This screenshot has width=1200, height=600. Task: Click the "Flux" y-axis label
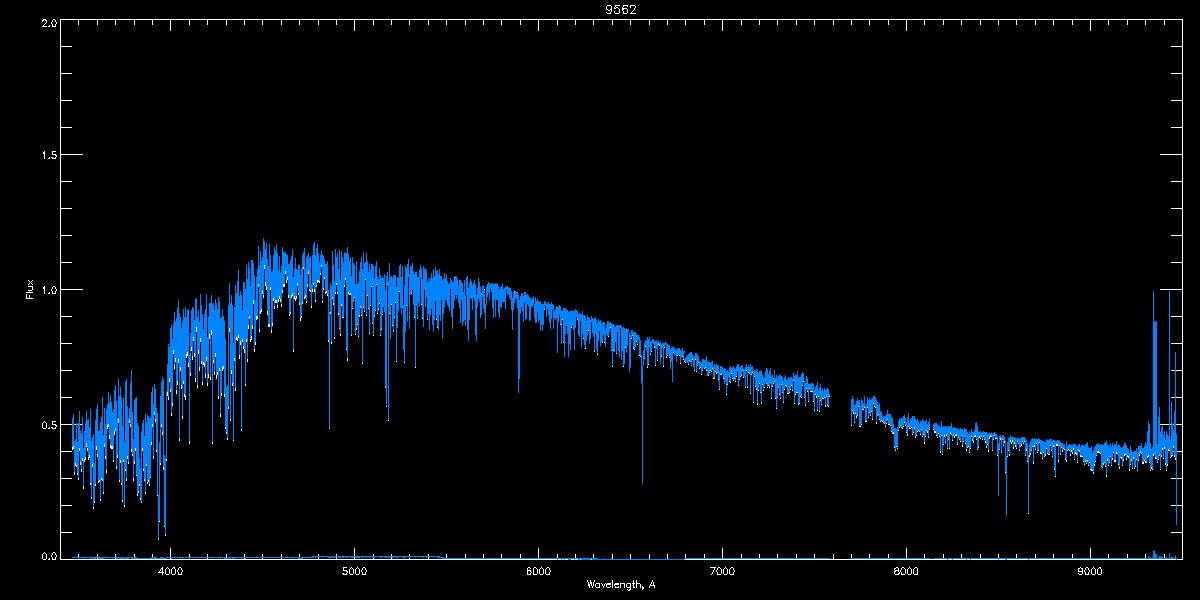30,289
